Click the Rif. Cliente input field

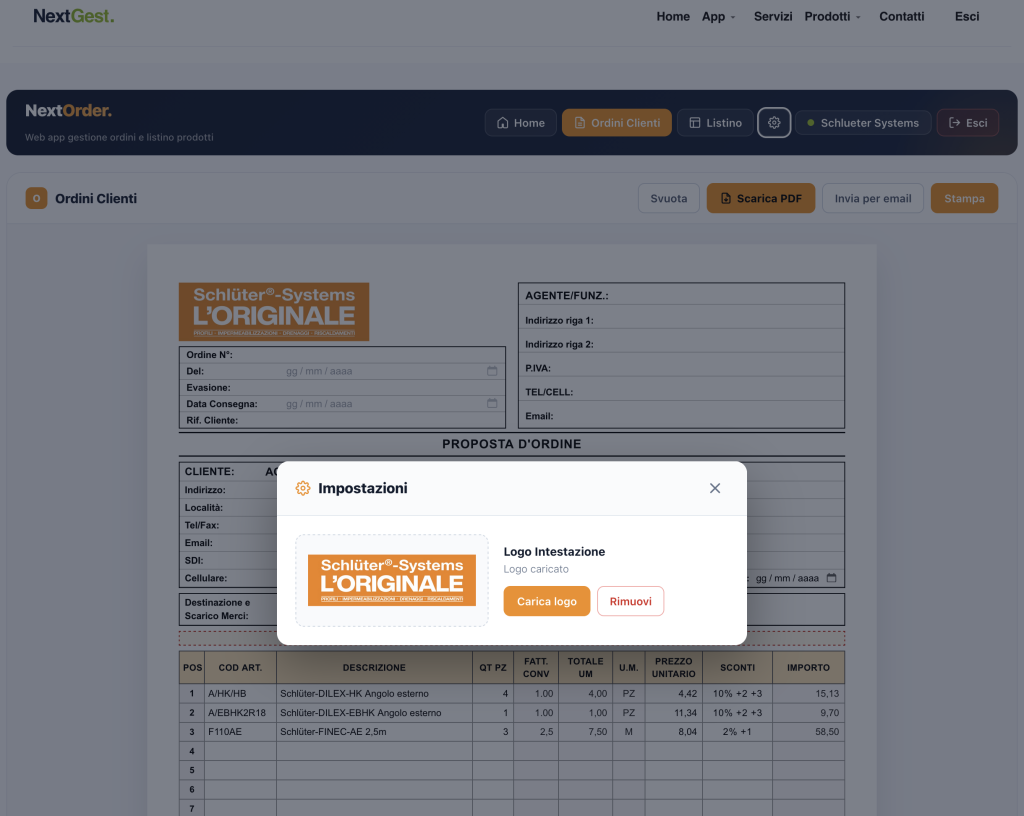pyautogui.click(x=392, y=420)
